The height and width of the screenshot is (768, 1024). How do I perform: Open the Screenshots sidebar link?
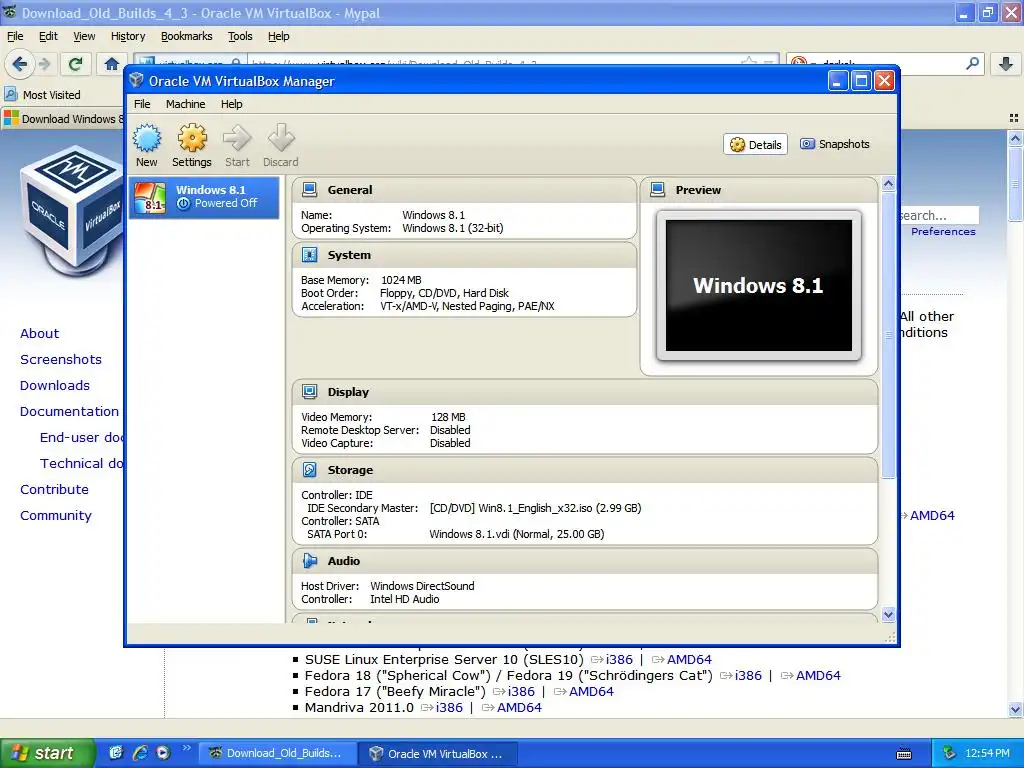tap(61, 360)
